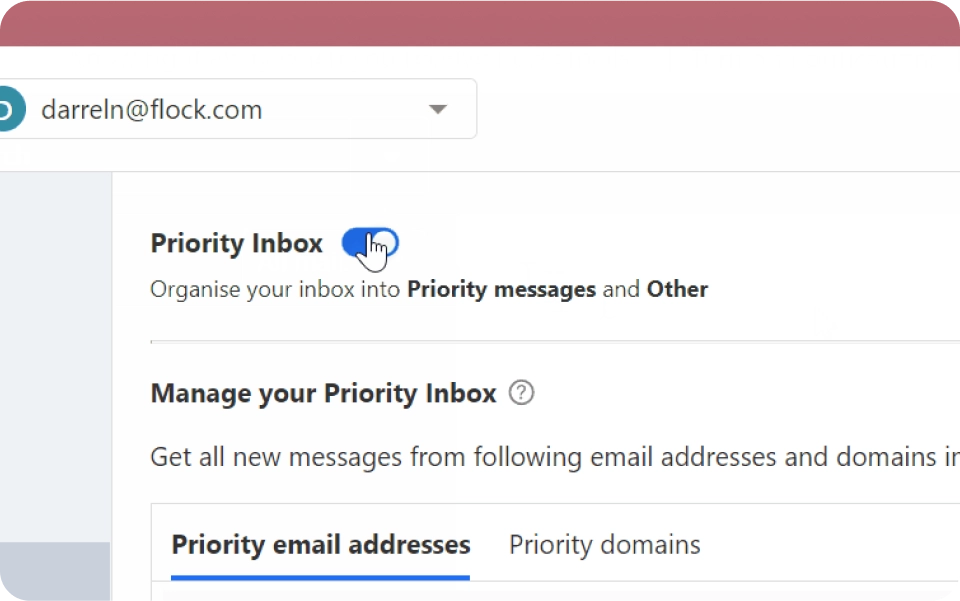Switch to the Priority domains tab
The width and height of the screenshot is (960, 601).
[x=604, y=545]
